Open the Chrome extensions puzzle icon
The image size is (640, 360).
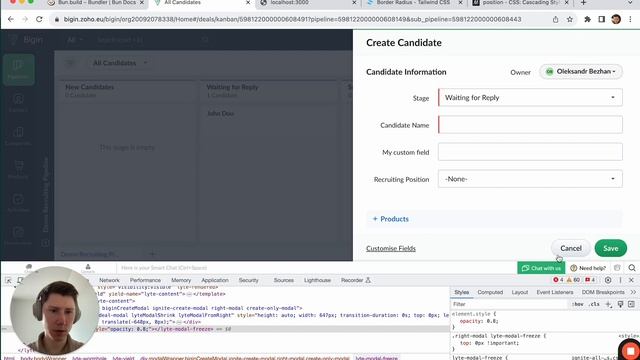pyautogui.click(x=587, y=19)
